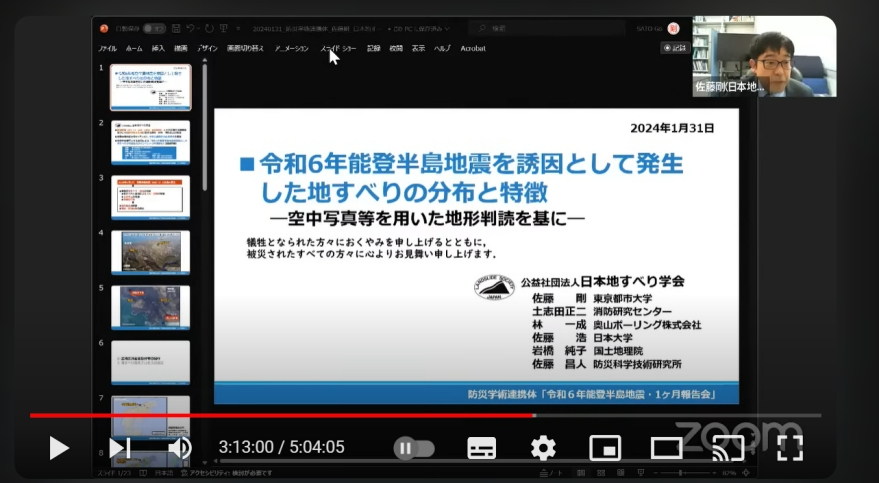The image size is (879, 483).
Task: Click the PowerPoint 検索 search box
Action: 547,28
